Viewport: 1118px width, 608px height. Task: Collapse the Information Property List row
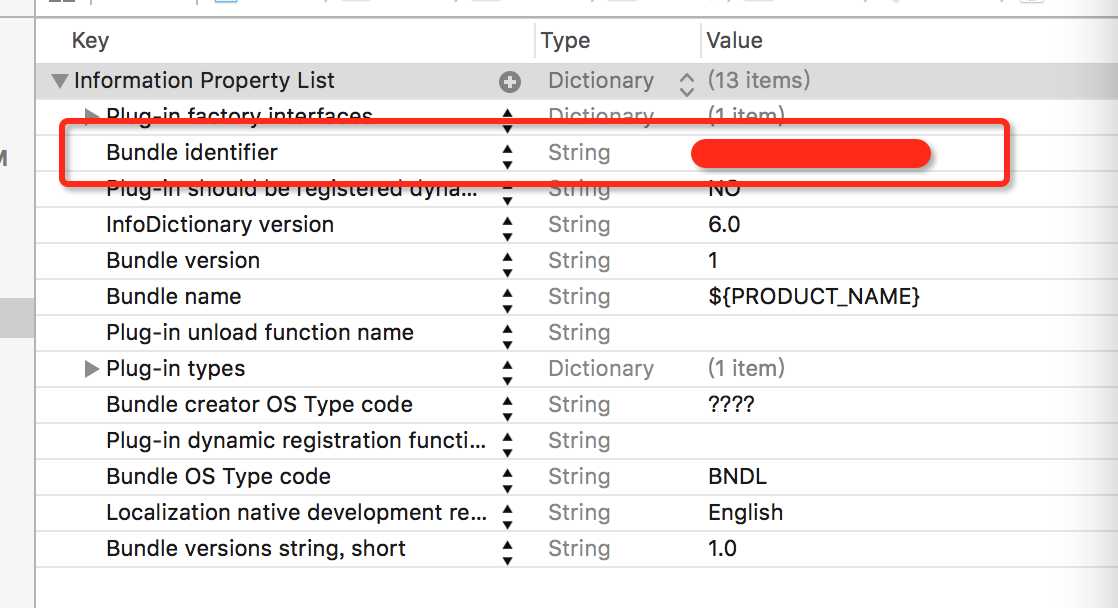(60, 81)
